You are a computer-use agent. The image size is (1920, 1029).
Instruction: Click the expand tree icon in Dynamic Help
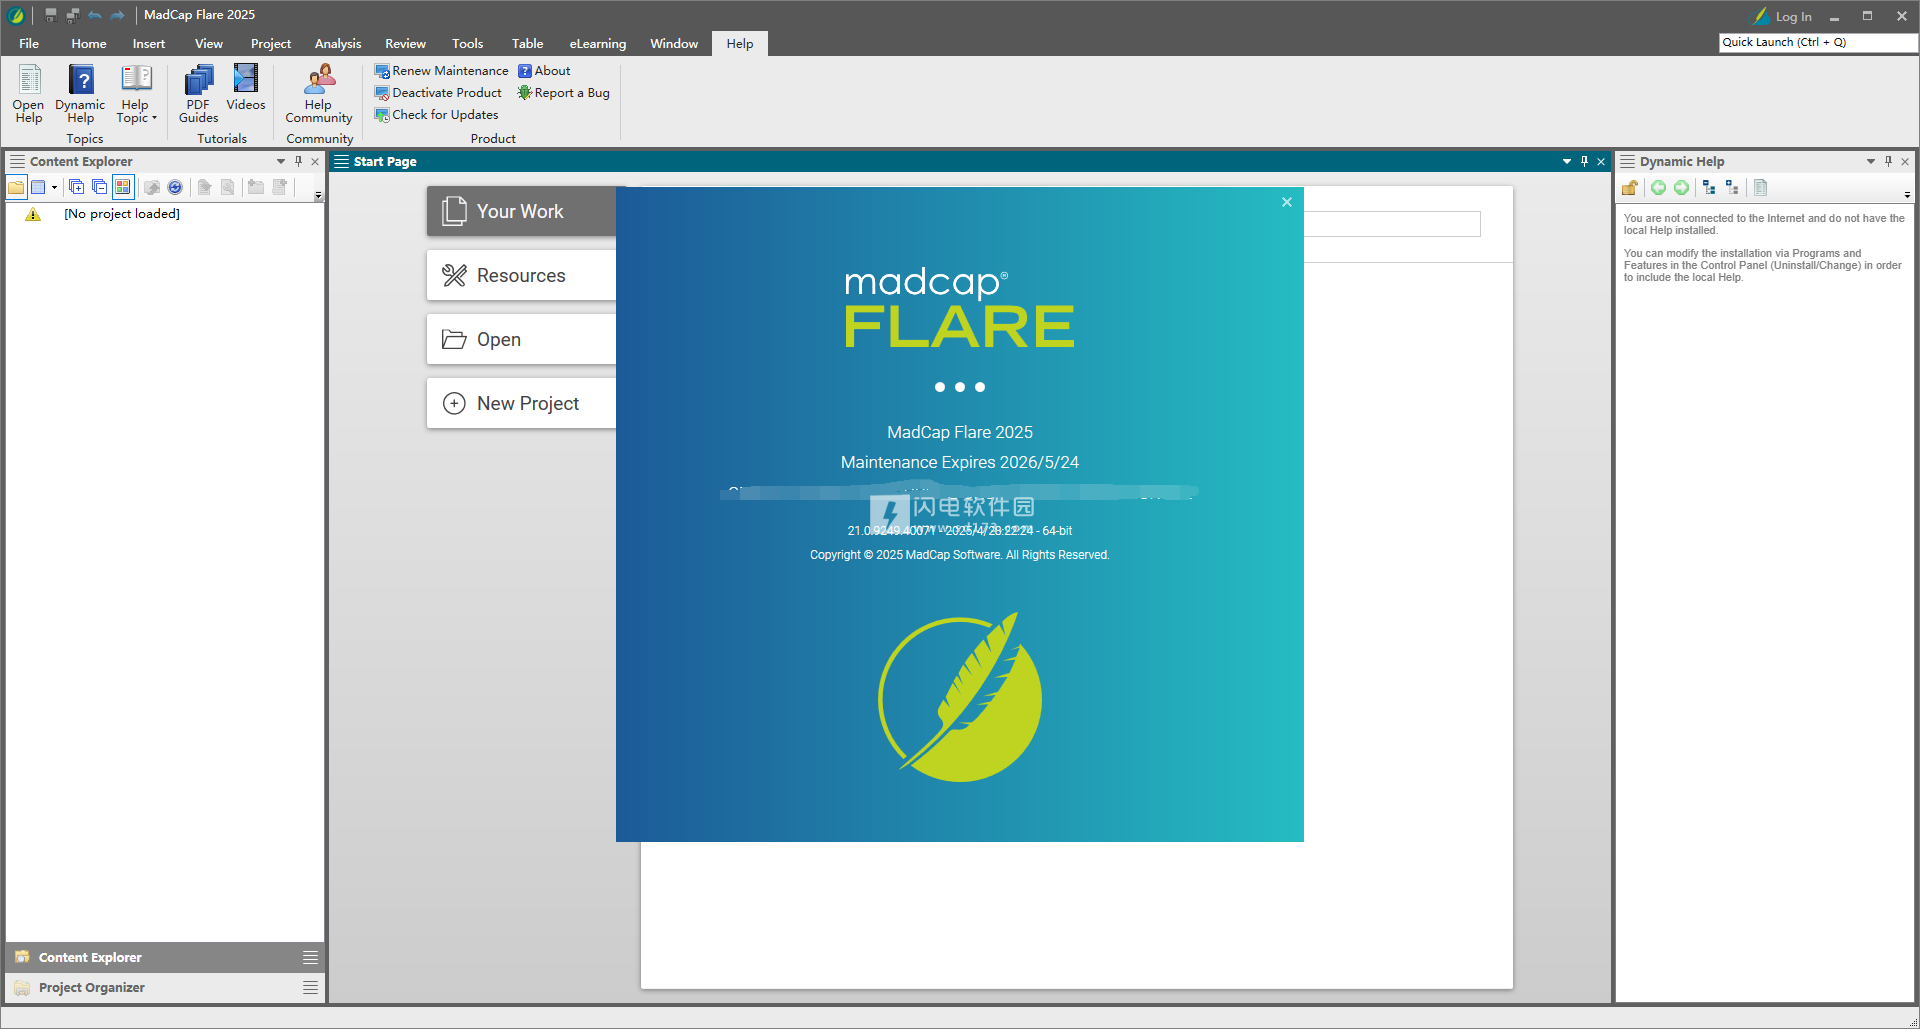click(x=1732, y=187)
